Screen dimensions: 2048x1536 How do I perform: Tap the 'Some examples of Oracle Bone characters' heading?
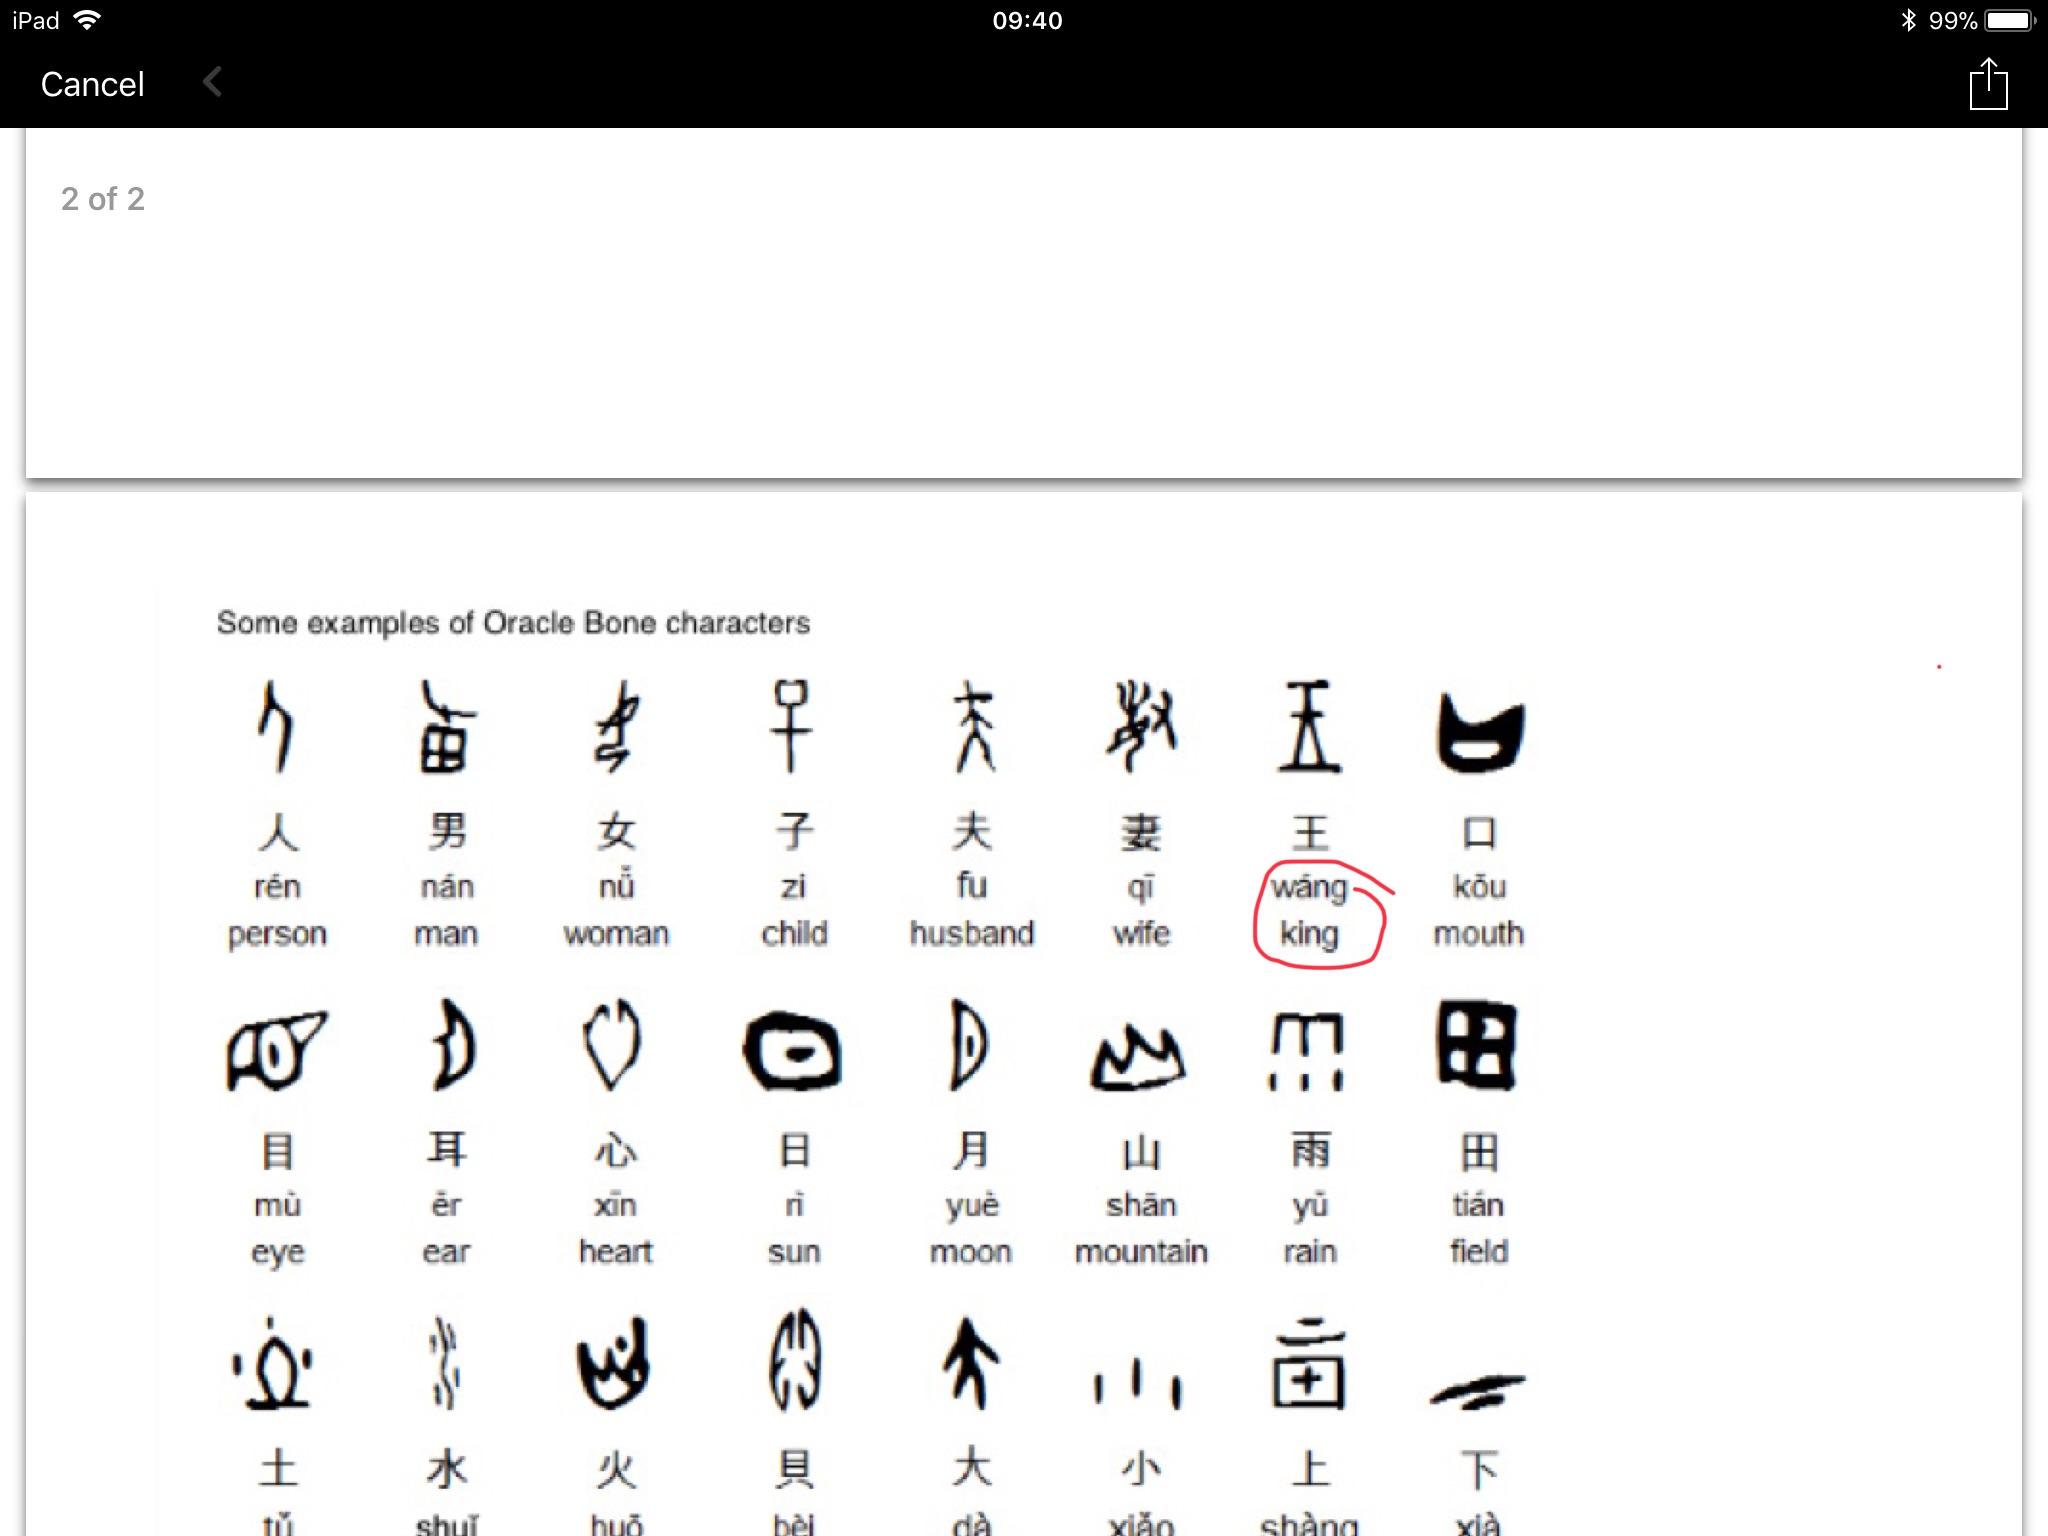click(513, 623)
